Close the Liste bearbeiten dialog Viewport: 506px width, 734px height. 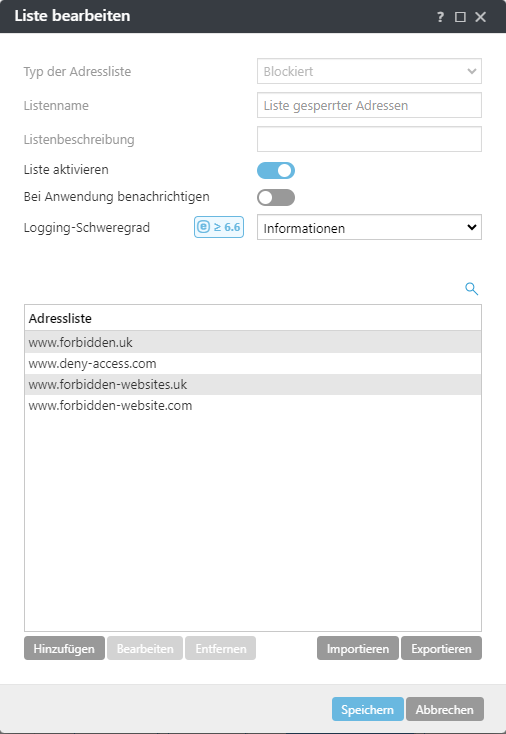point(480,17)
